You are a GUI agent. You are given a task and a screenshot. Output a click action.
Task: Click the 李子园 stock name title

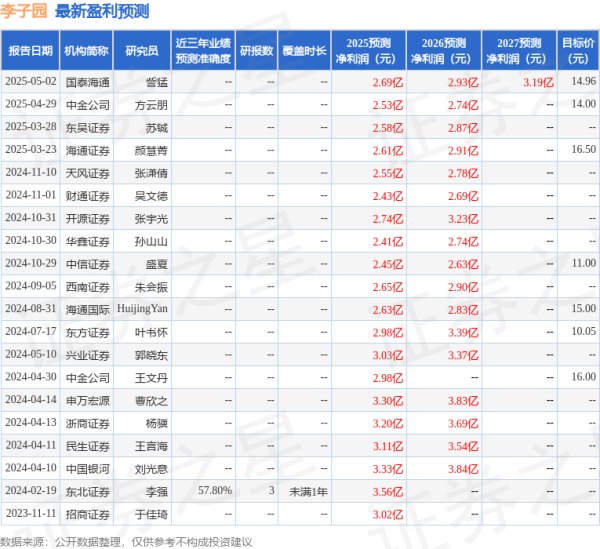point(23,12)
